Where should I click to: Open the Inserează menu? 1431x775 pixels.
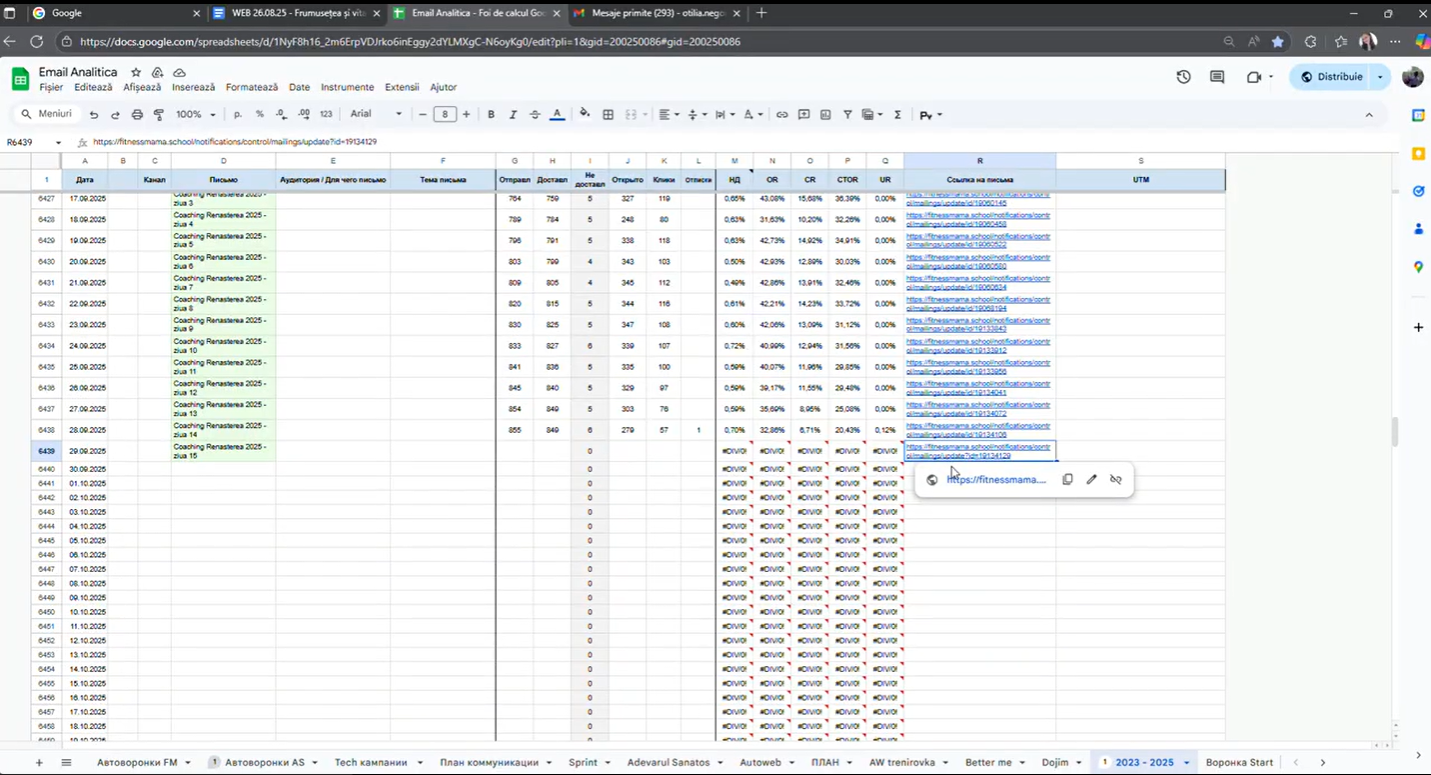coord(193,88)
